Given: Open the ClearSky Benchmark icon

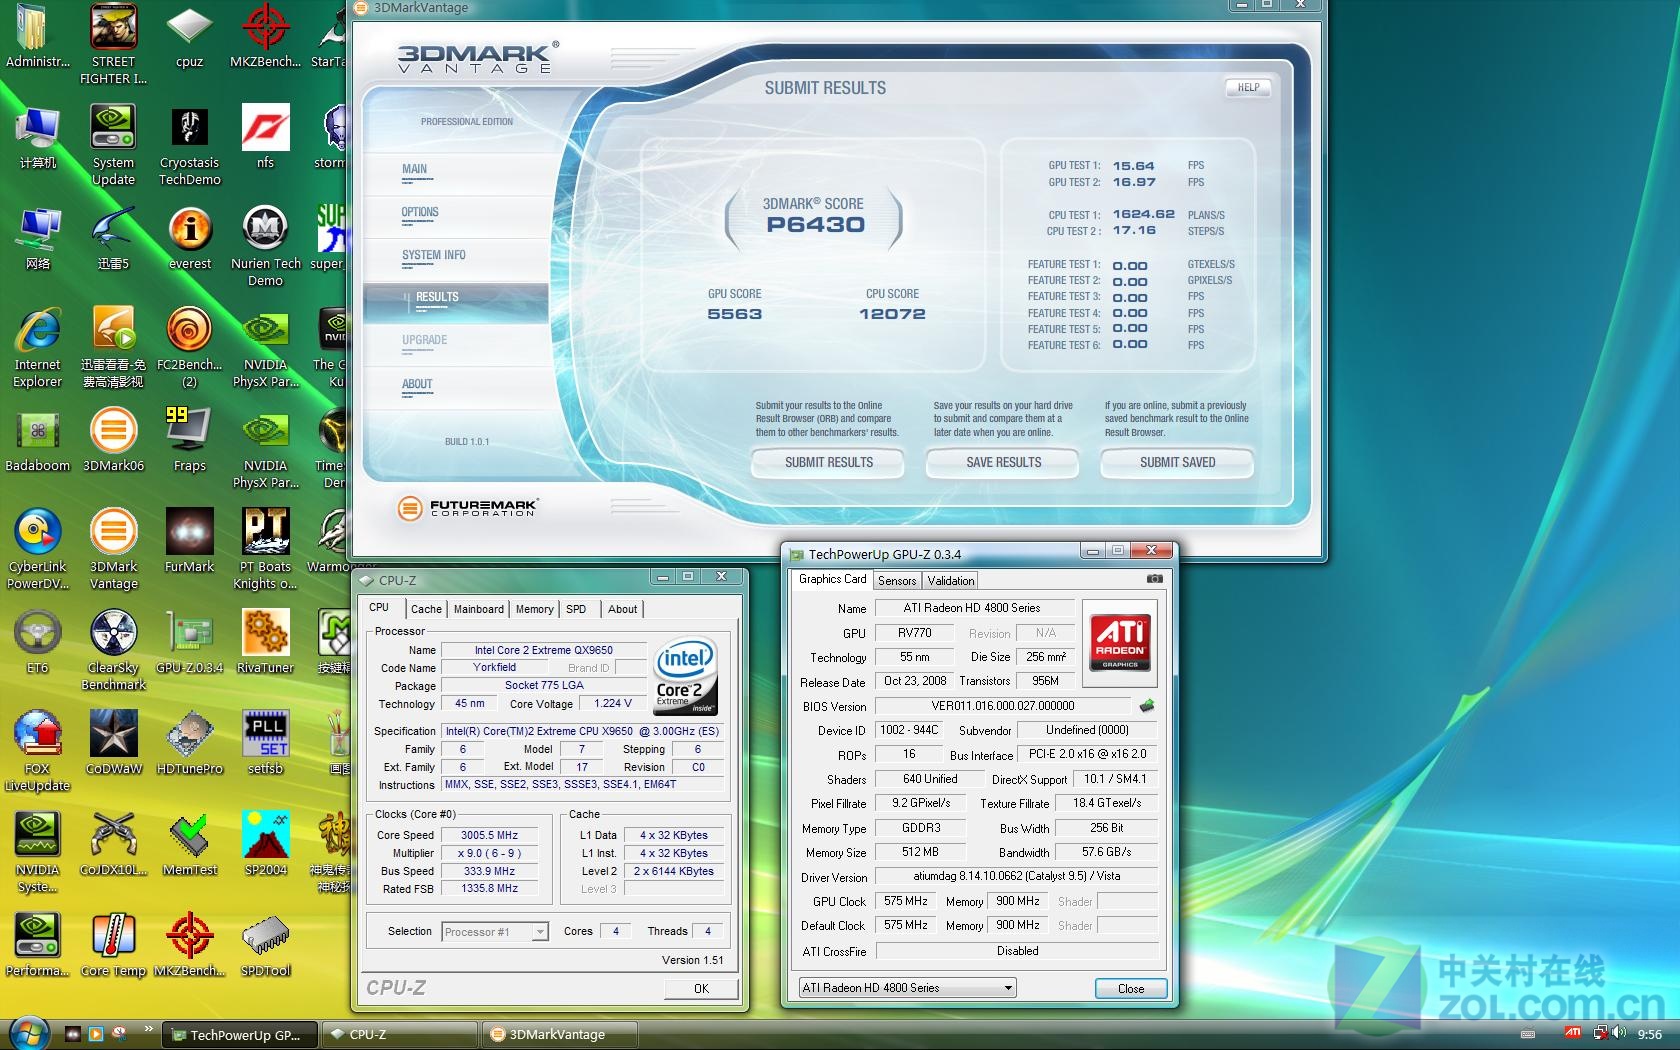Looking at the screenshot, I should (x=113, y=651).
